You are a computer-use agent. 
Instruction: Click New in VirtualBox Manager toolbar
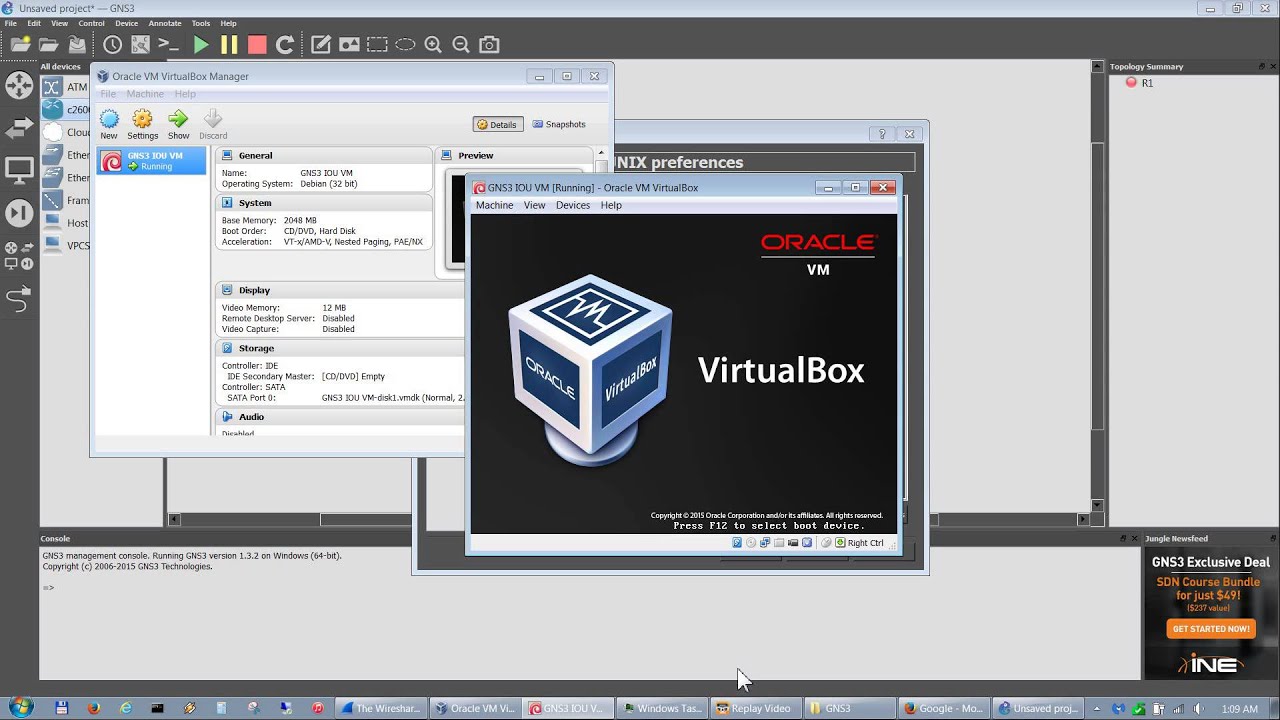109,125
